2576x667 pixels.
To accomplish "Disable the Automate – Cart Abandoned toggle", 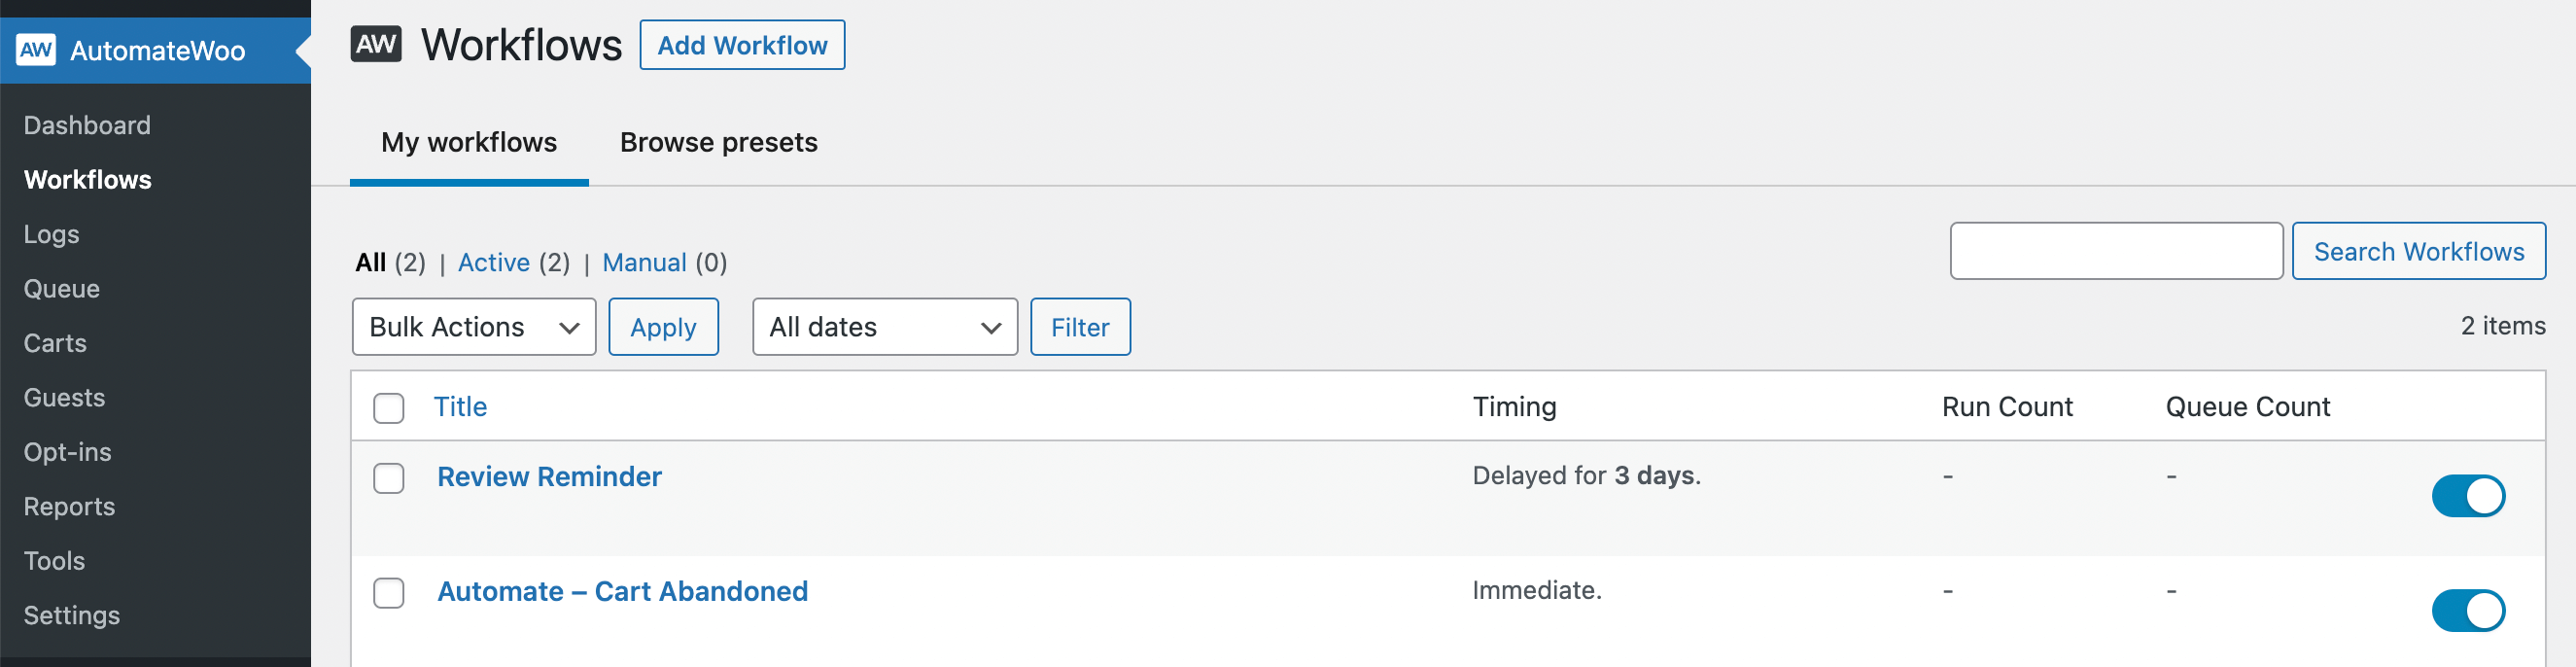I will [x=2467, y=610].
